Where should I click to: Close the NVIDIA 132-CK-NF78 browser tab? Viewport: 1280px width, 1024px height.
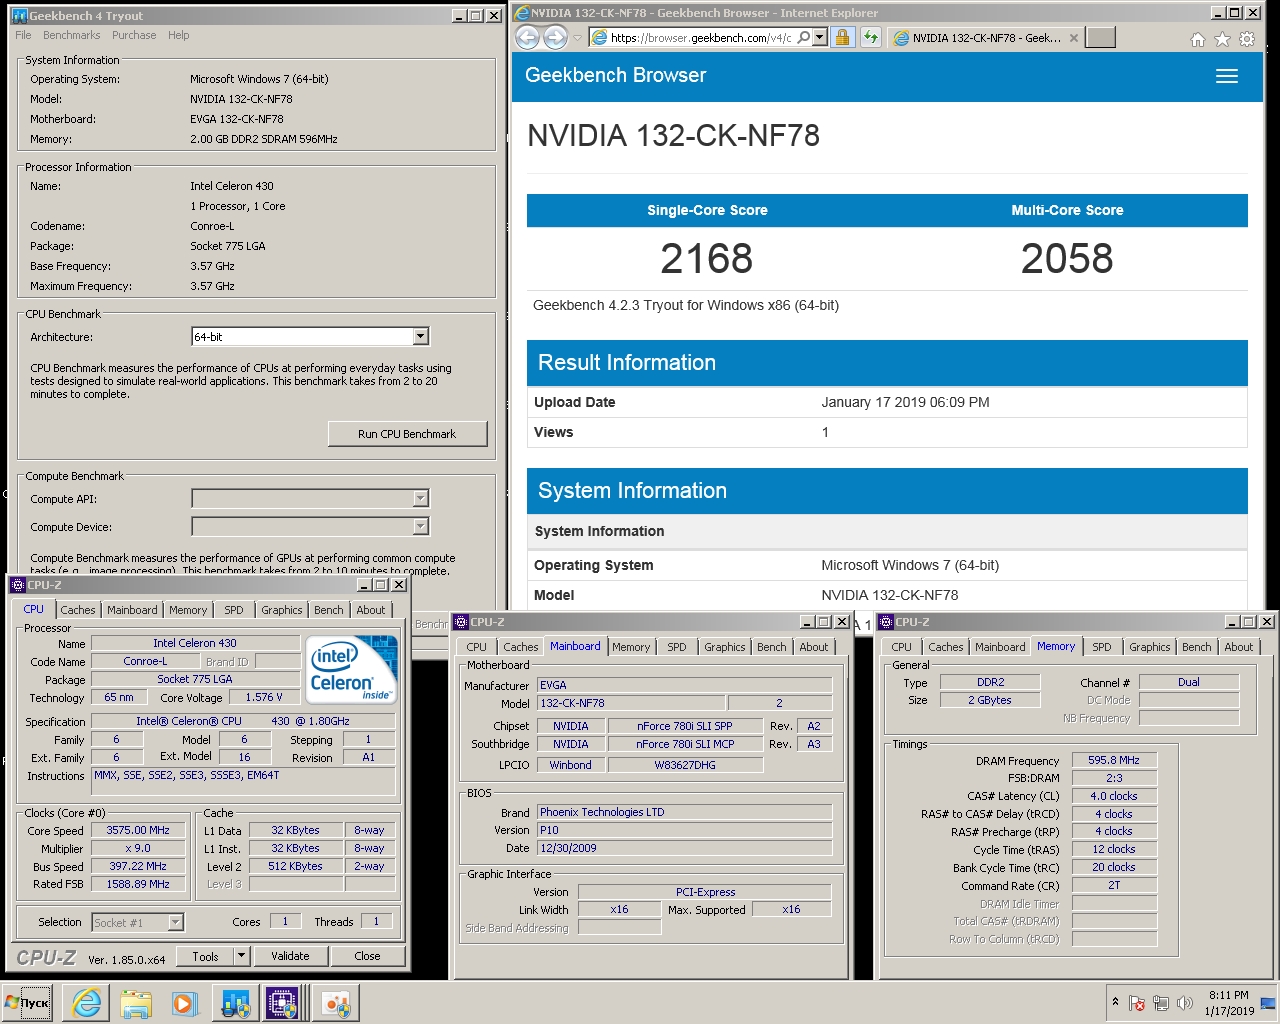pos(1074,38)
